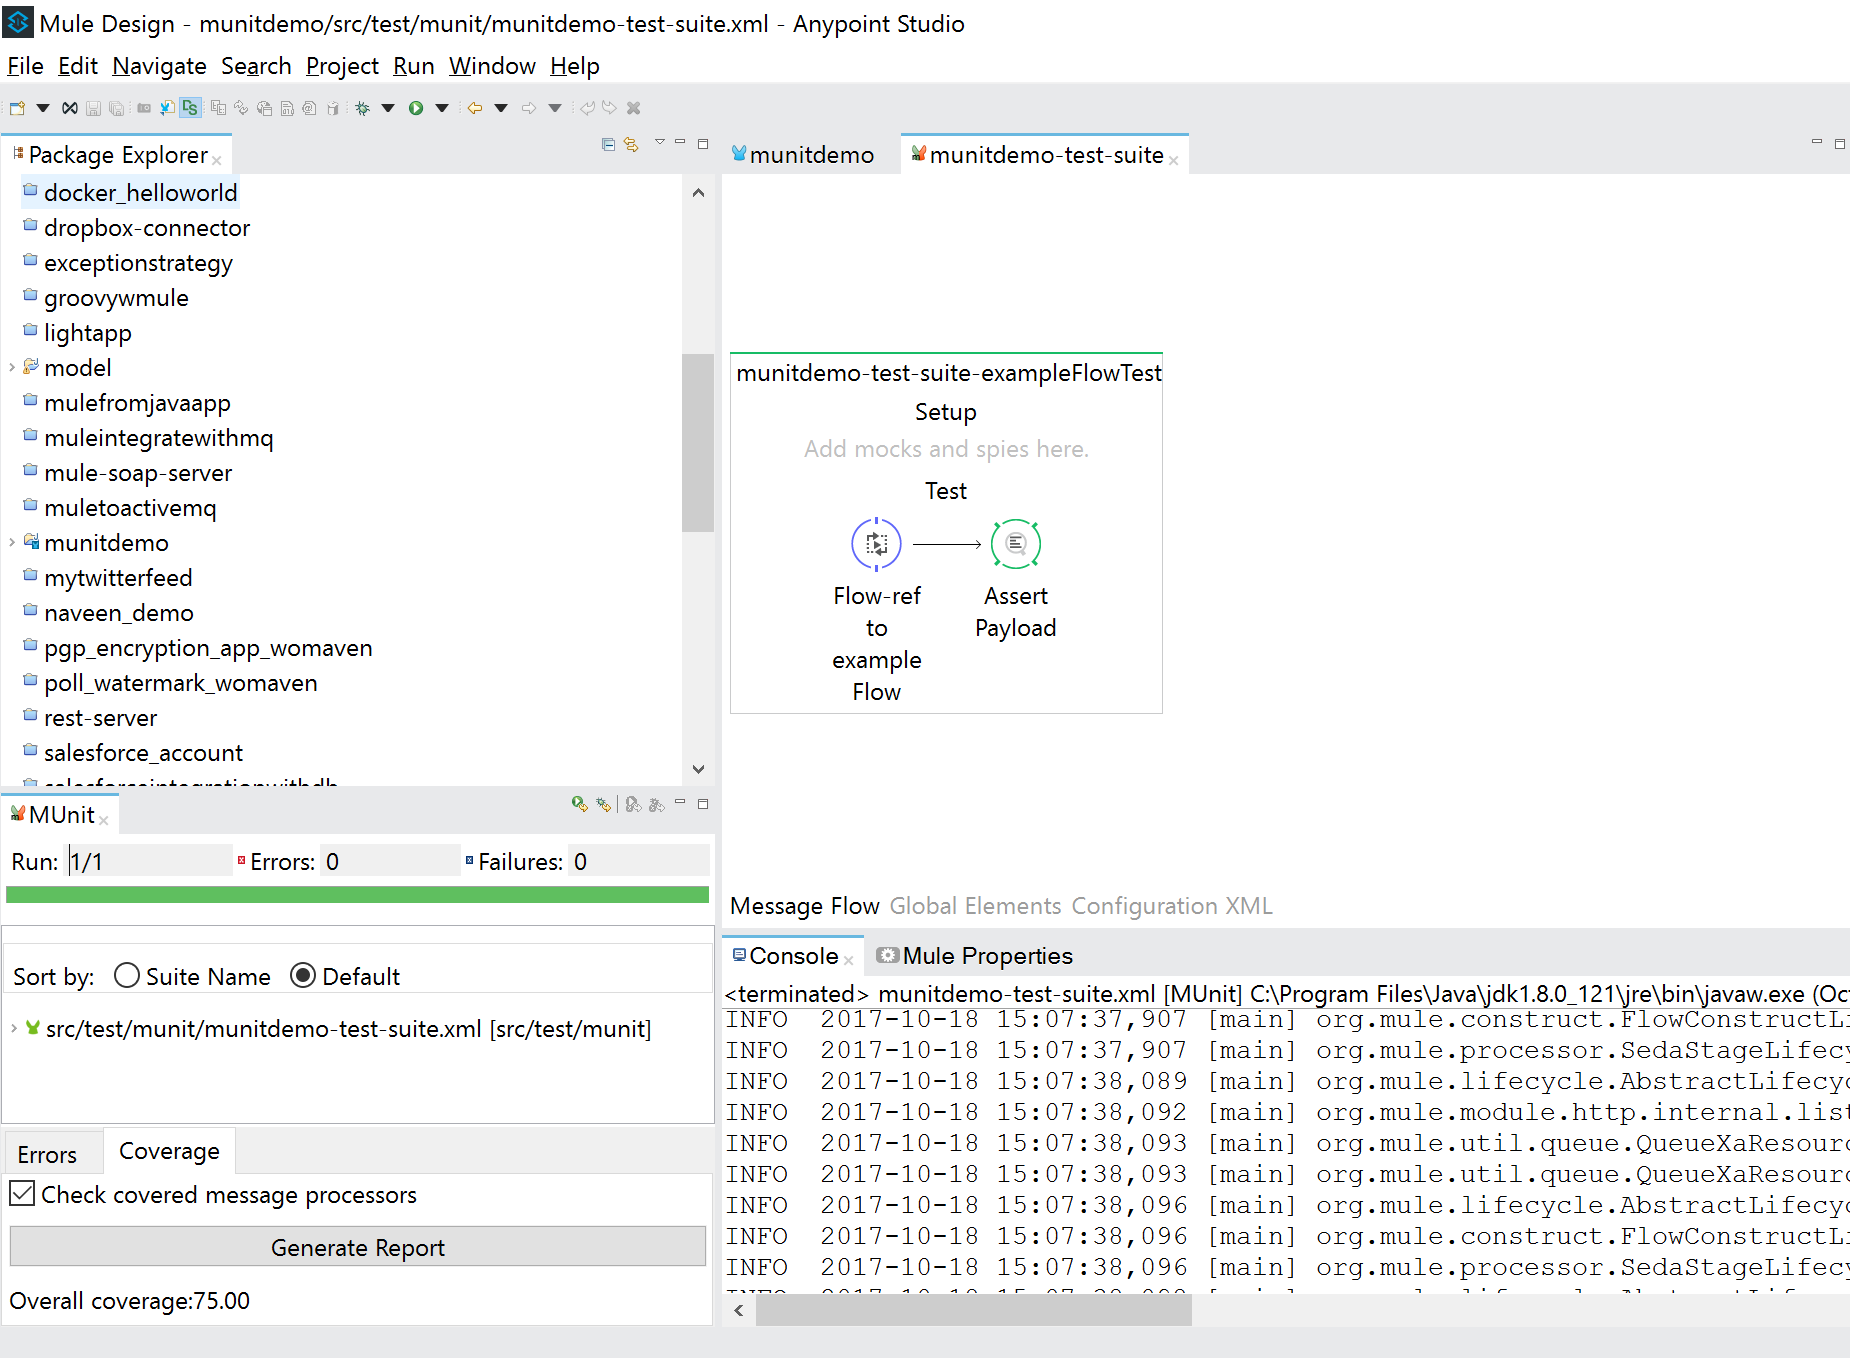Click the green Run play icon

click(416, 108)
